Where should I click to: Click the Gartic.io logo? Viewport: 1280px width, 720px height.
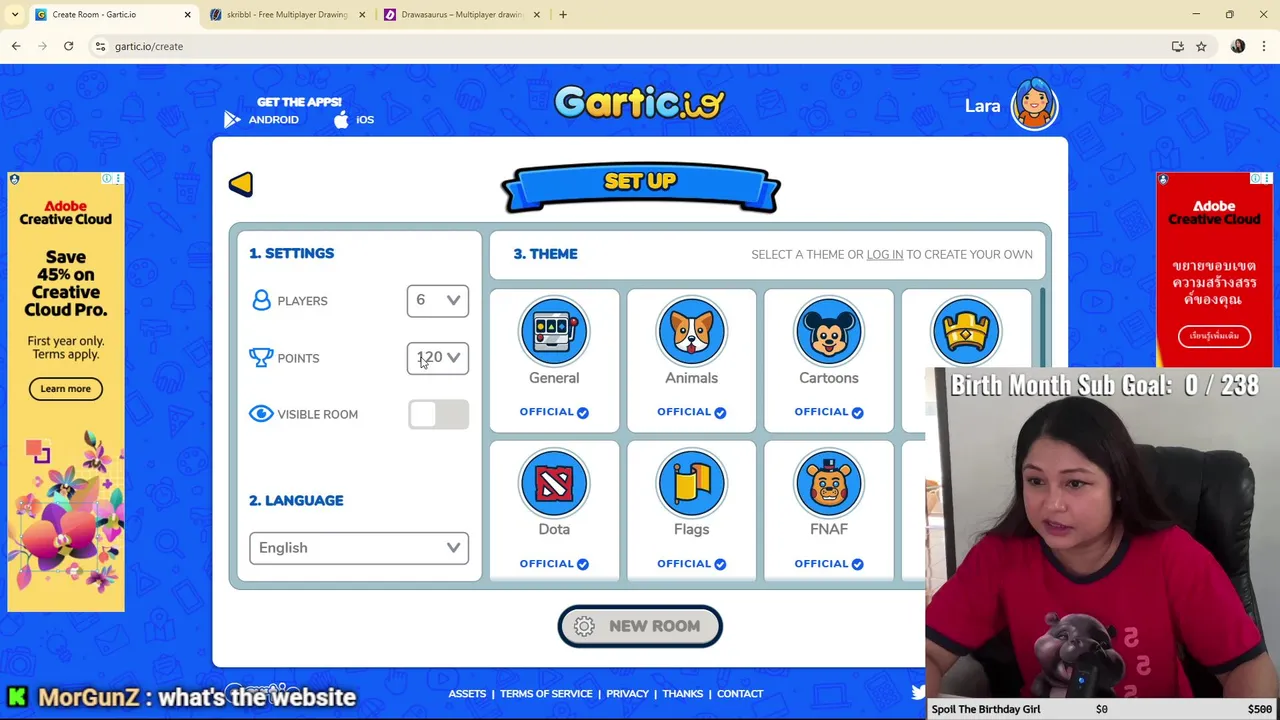640,102
